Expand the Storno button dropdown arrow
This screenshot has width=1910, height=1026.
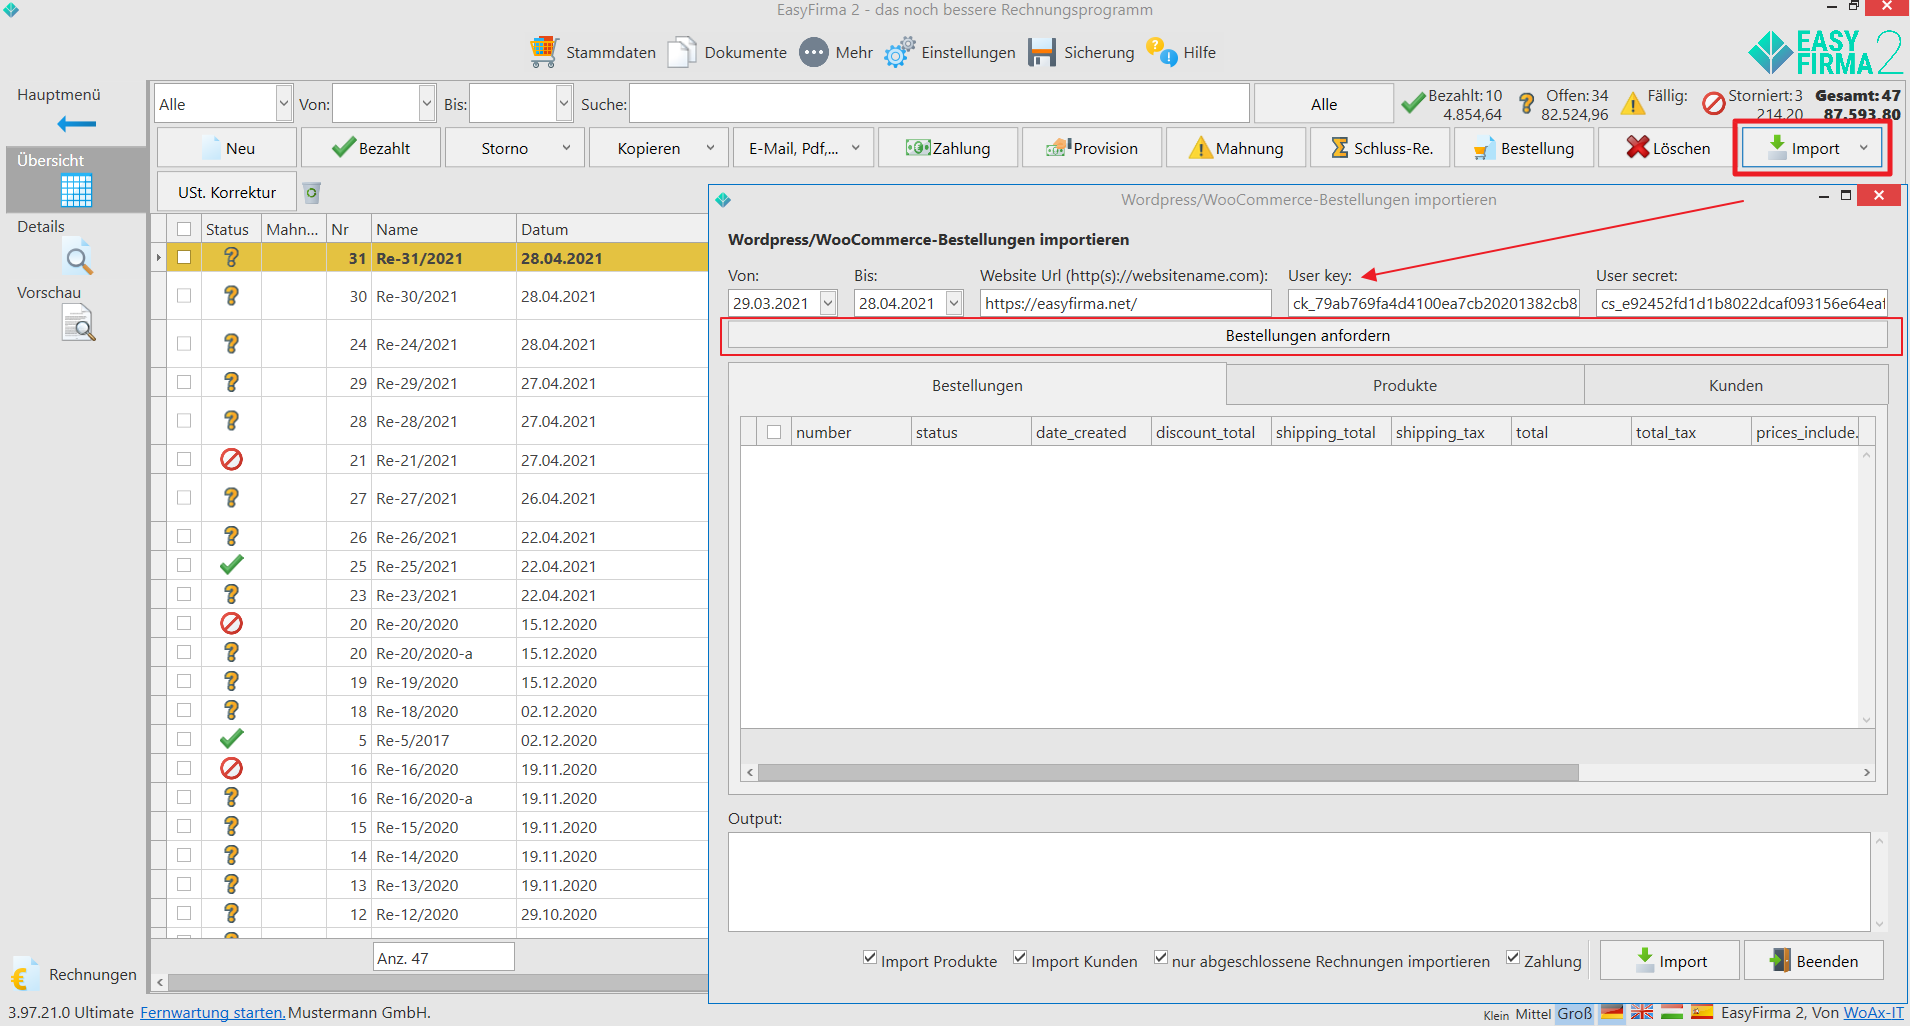pos(566,148)
